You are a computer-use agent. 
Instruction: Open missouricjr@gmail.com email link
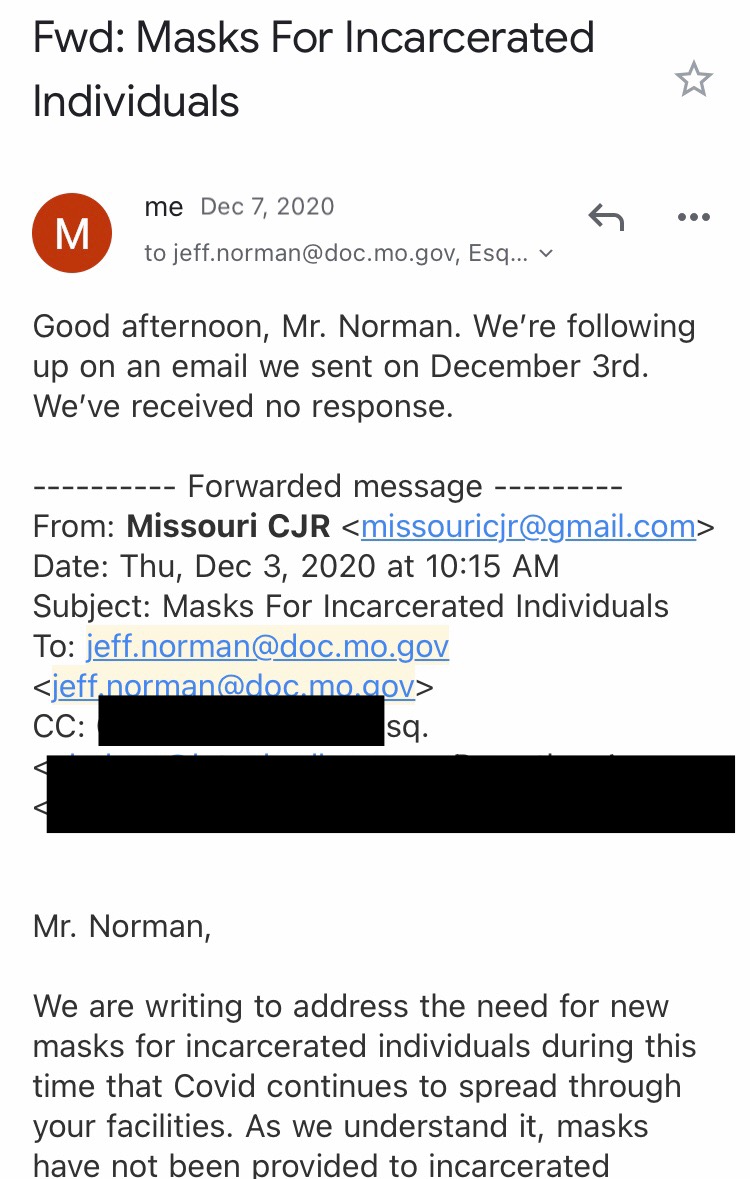[528, 526]
